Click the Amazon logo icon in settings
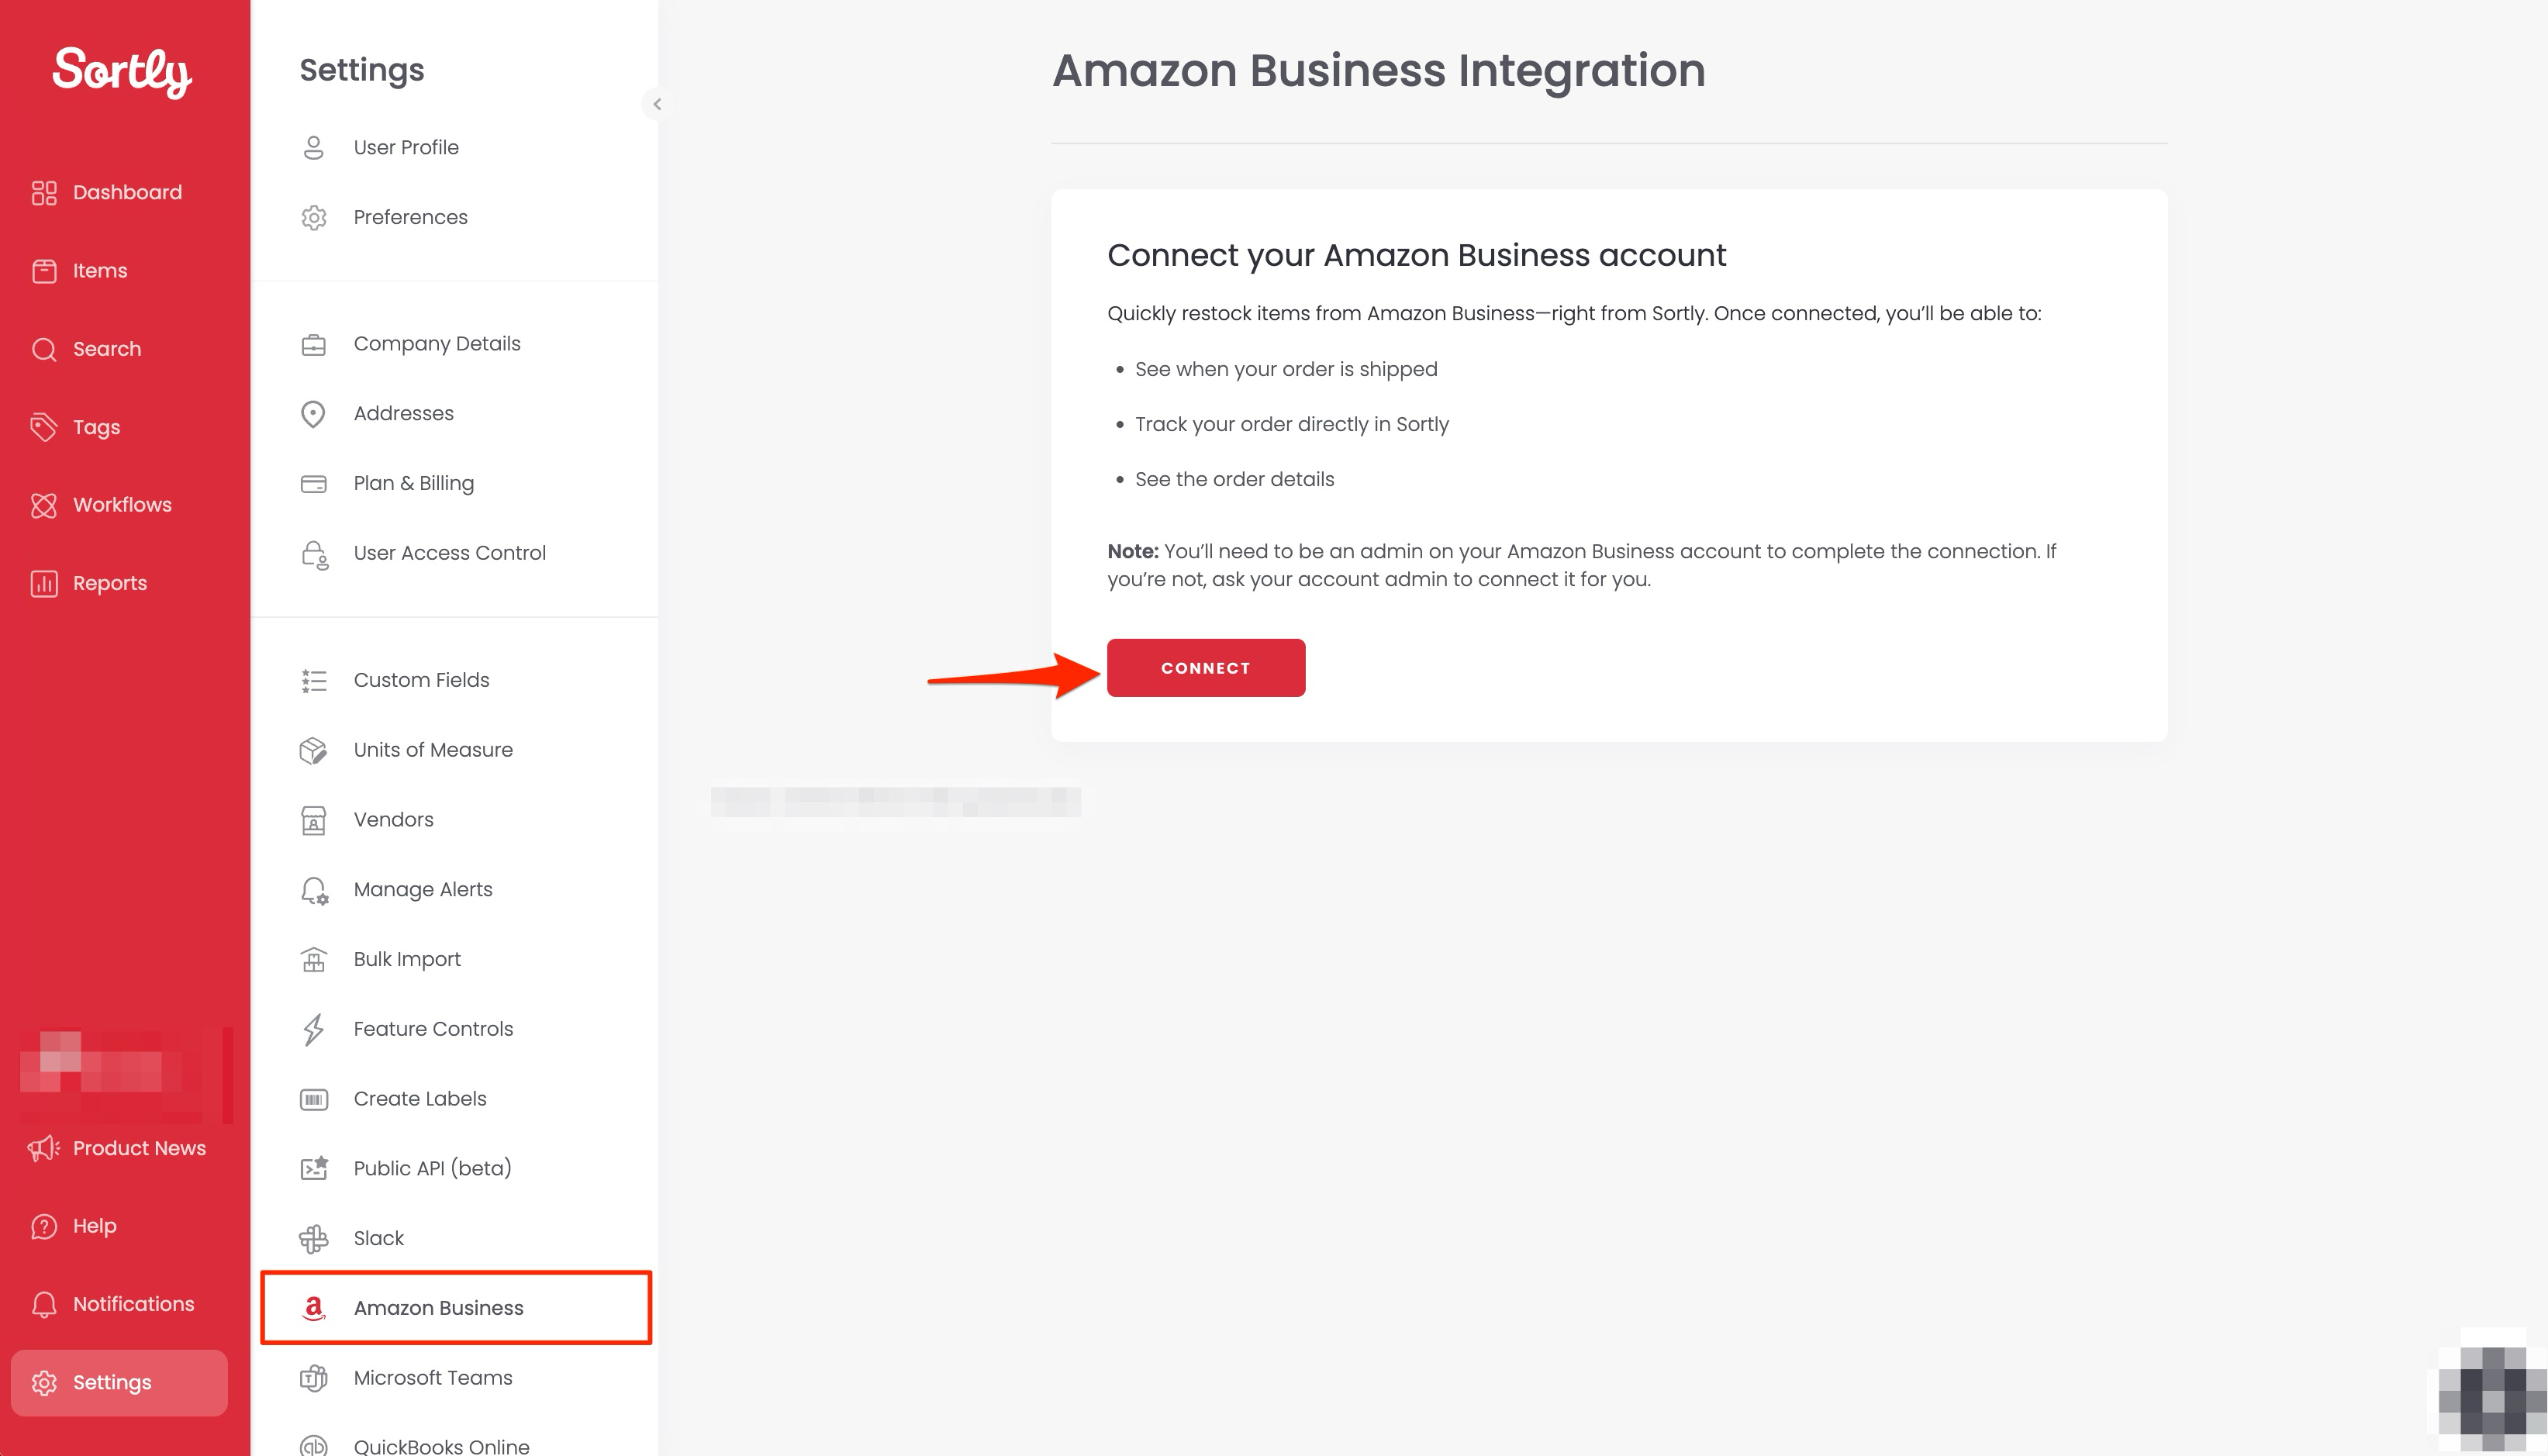2548x1456 pixels. (x=314, y=1308)
